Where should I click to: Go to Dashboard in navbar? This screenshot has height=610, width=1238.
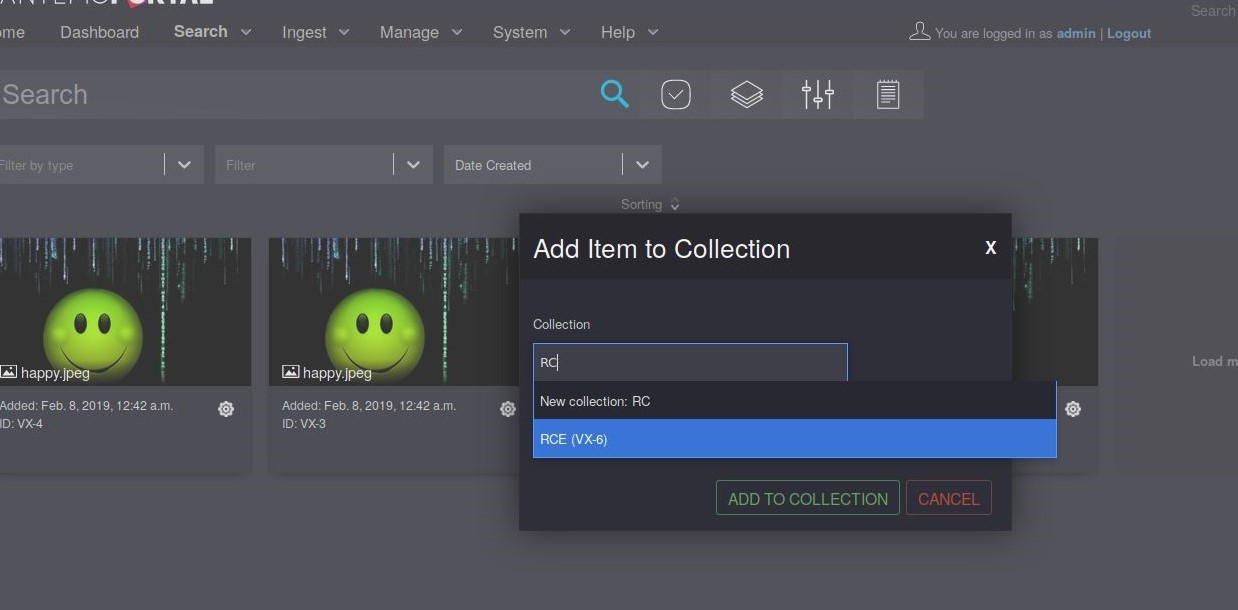(99, 32)
